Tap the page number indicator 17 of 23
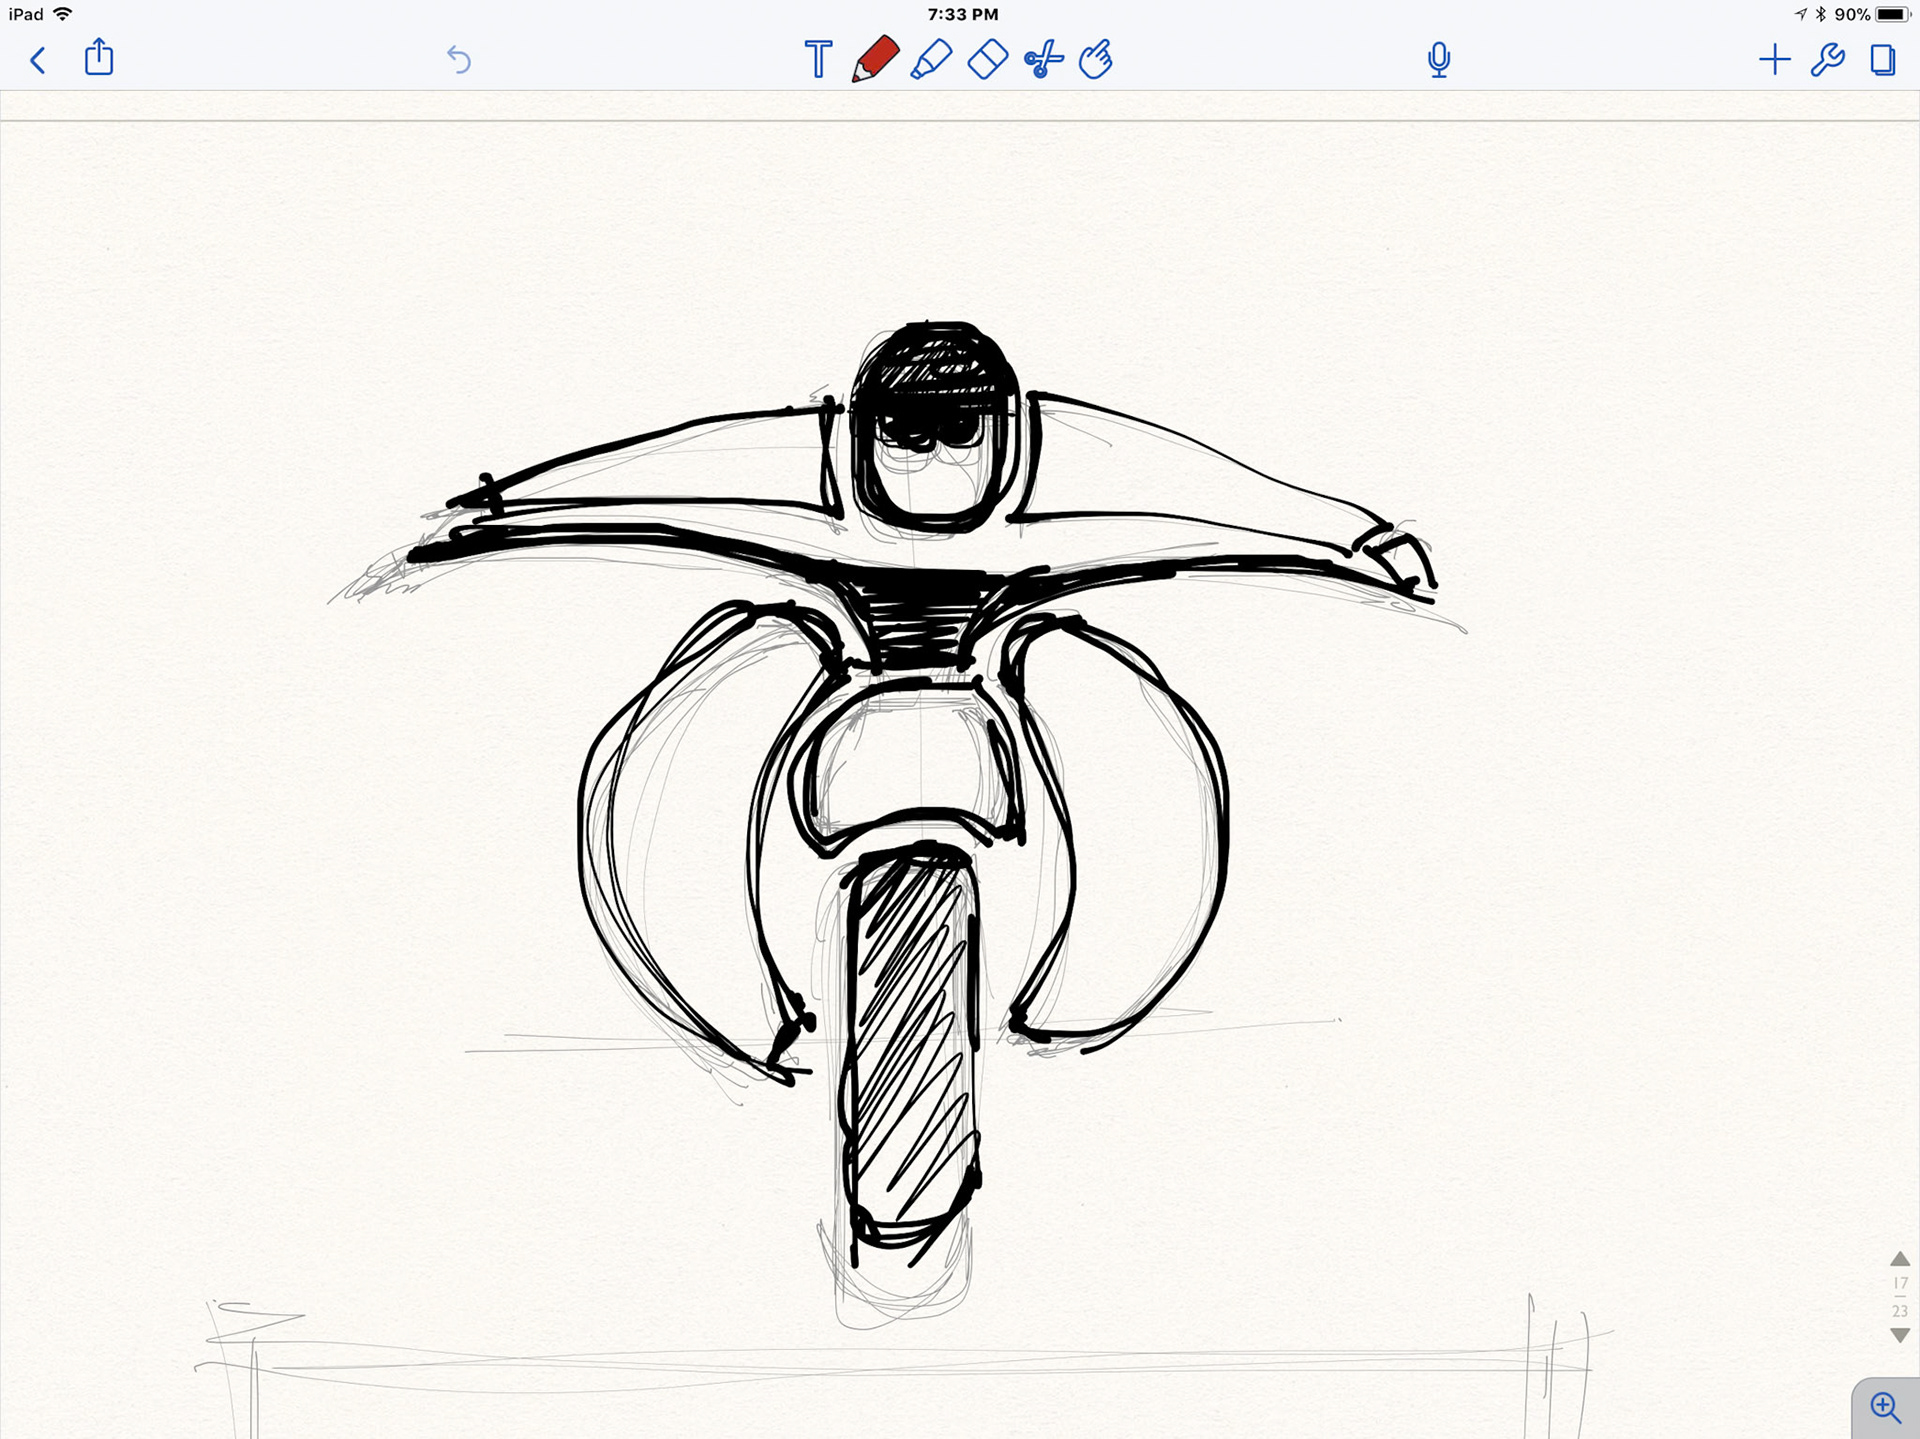Viewport: 1920px width, 1439px height. pyautogui.click(x=1900, y=1297)
